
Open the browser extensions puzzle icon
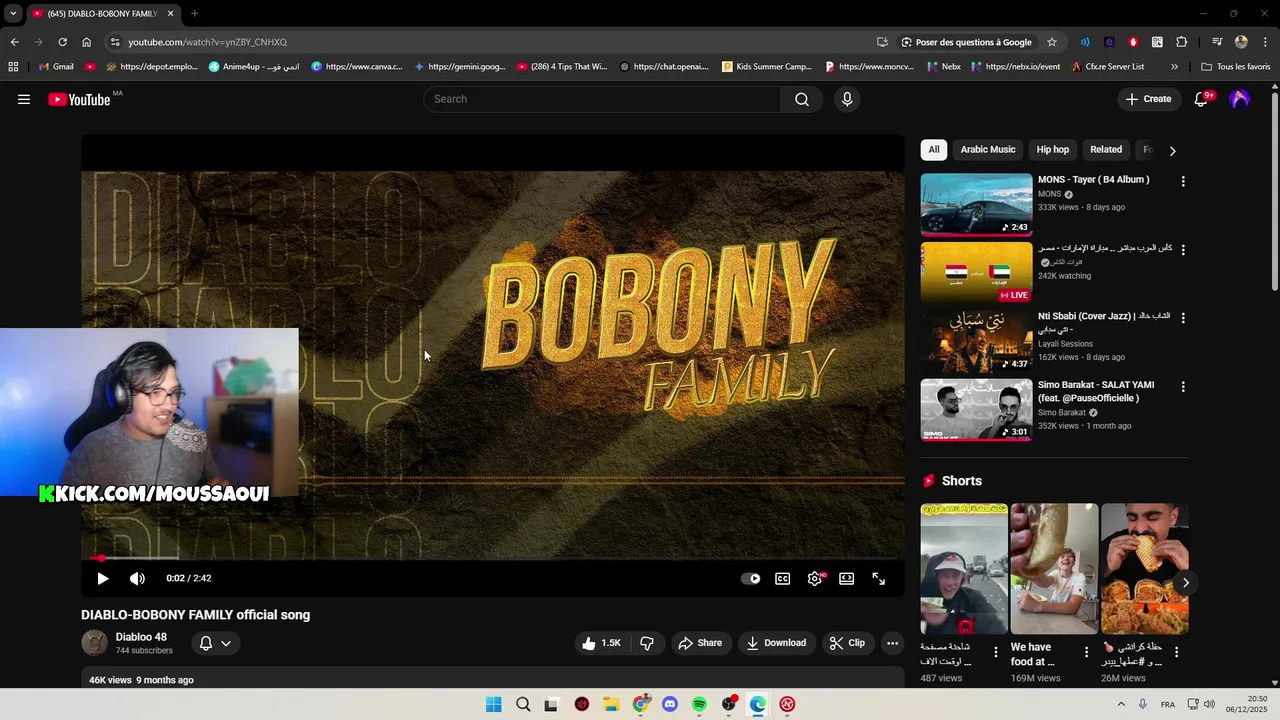point(1181,42)
